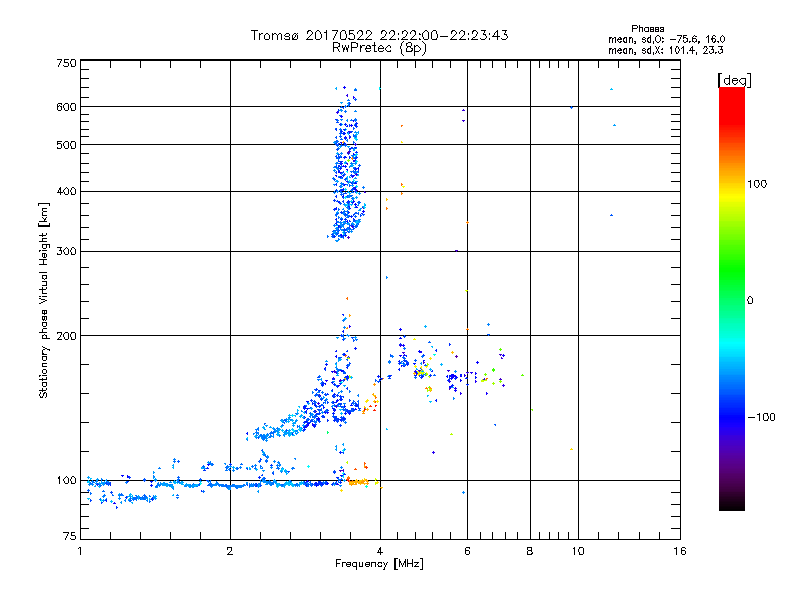Click the x-axis label '10'
The width and height of the screenshot is (800, 600).
(578, 551)
